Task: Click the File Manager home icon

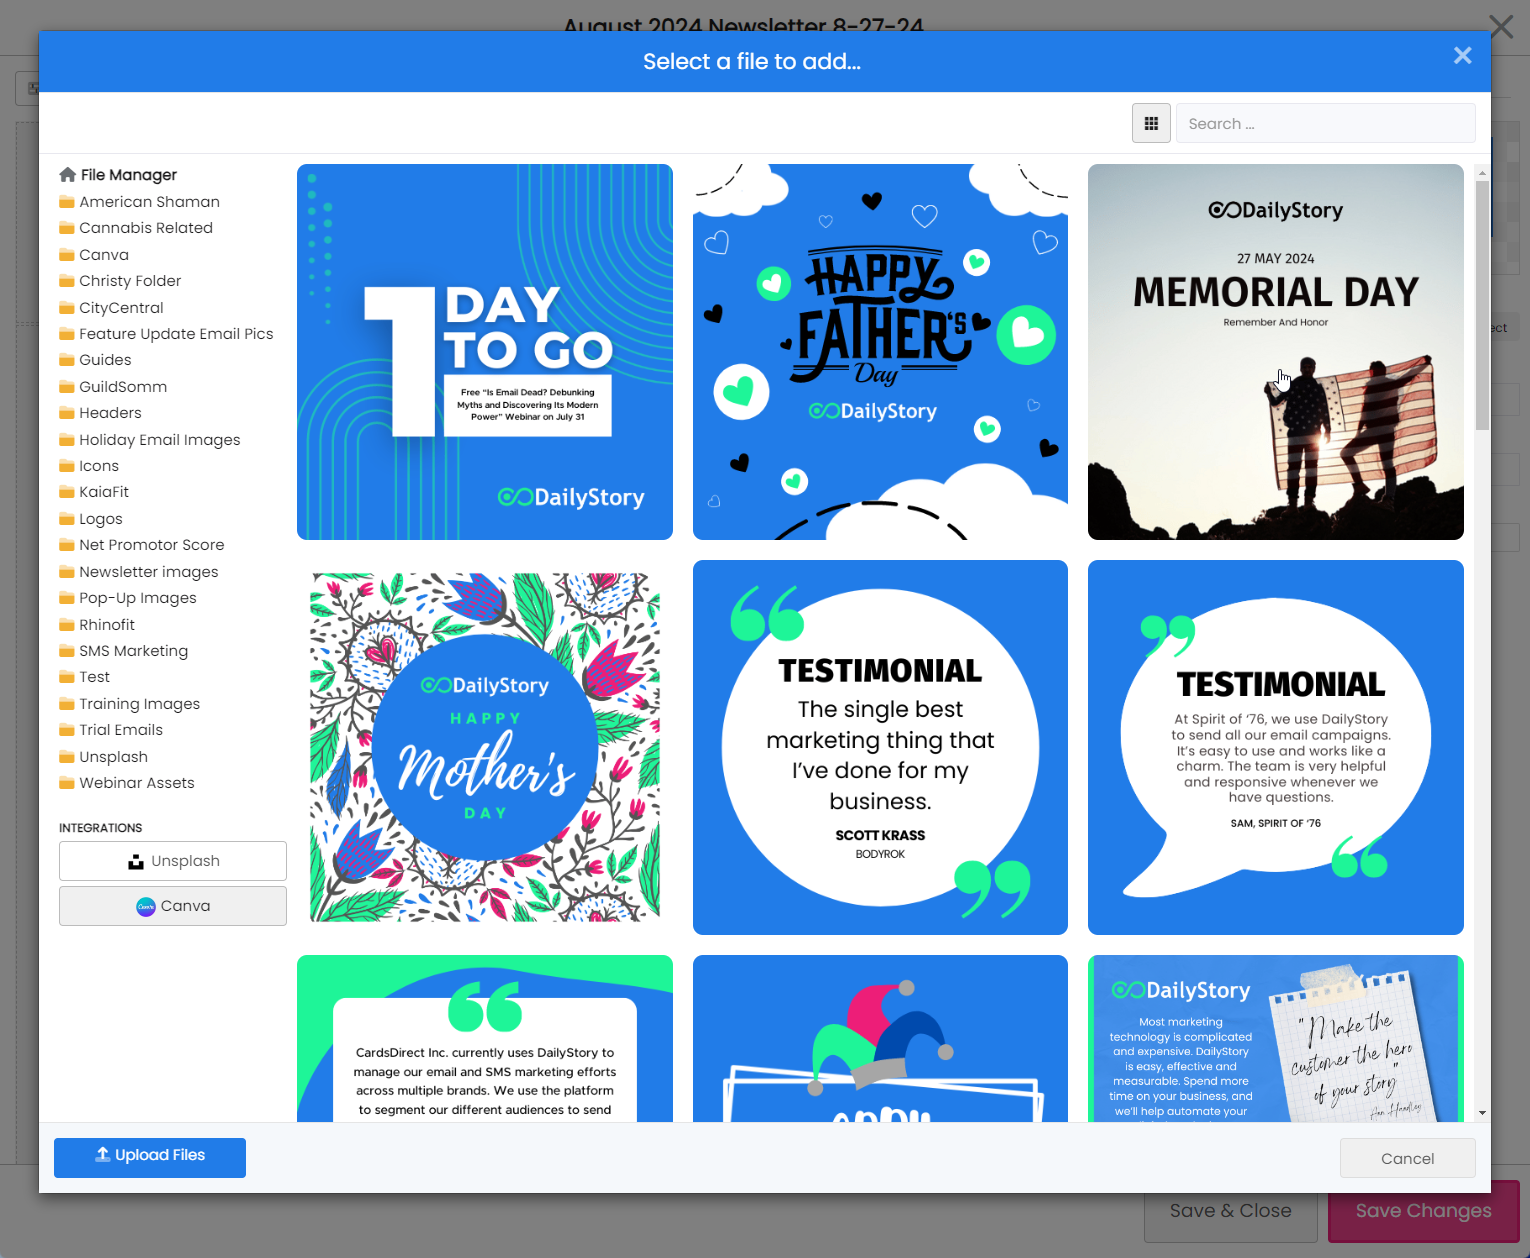Action: click(68, 175)
